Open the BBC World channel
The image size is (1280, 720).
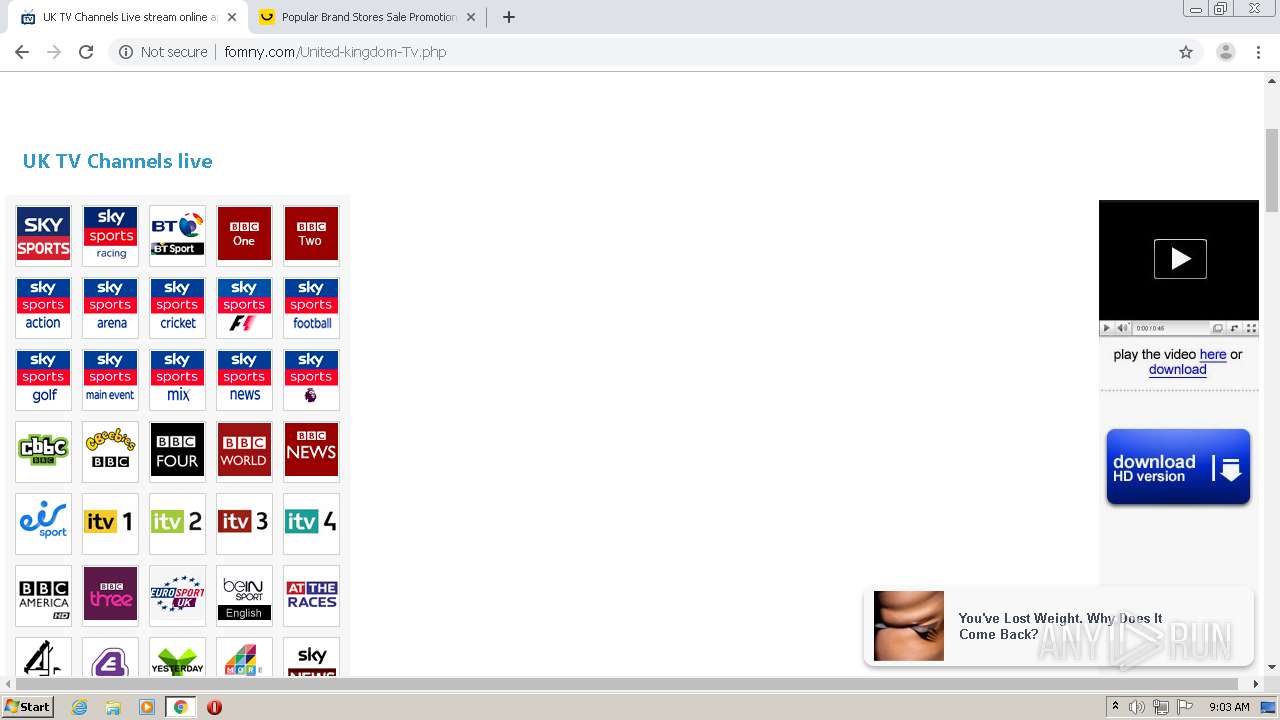click(244, 452)
